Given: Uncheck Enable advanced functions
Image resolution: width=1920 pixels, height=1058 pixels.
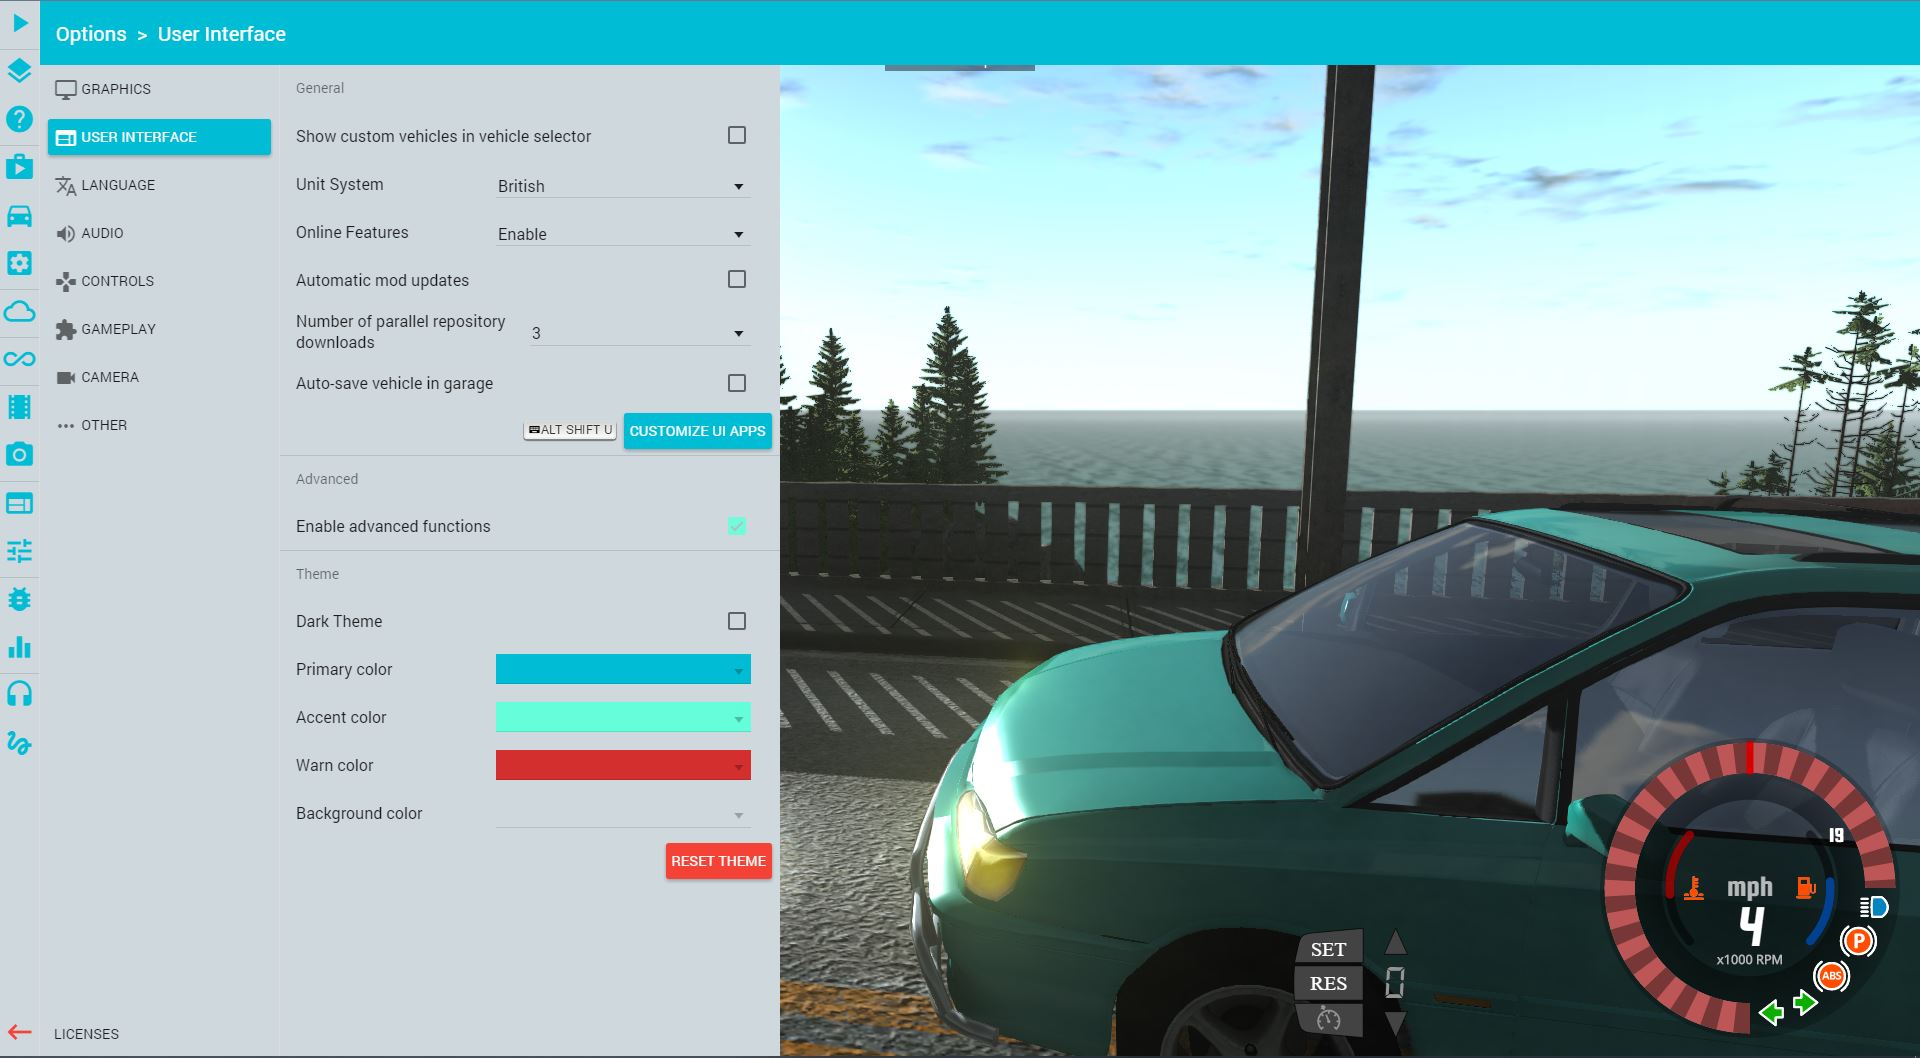Looking at the screenshot, I should [737, 526].
